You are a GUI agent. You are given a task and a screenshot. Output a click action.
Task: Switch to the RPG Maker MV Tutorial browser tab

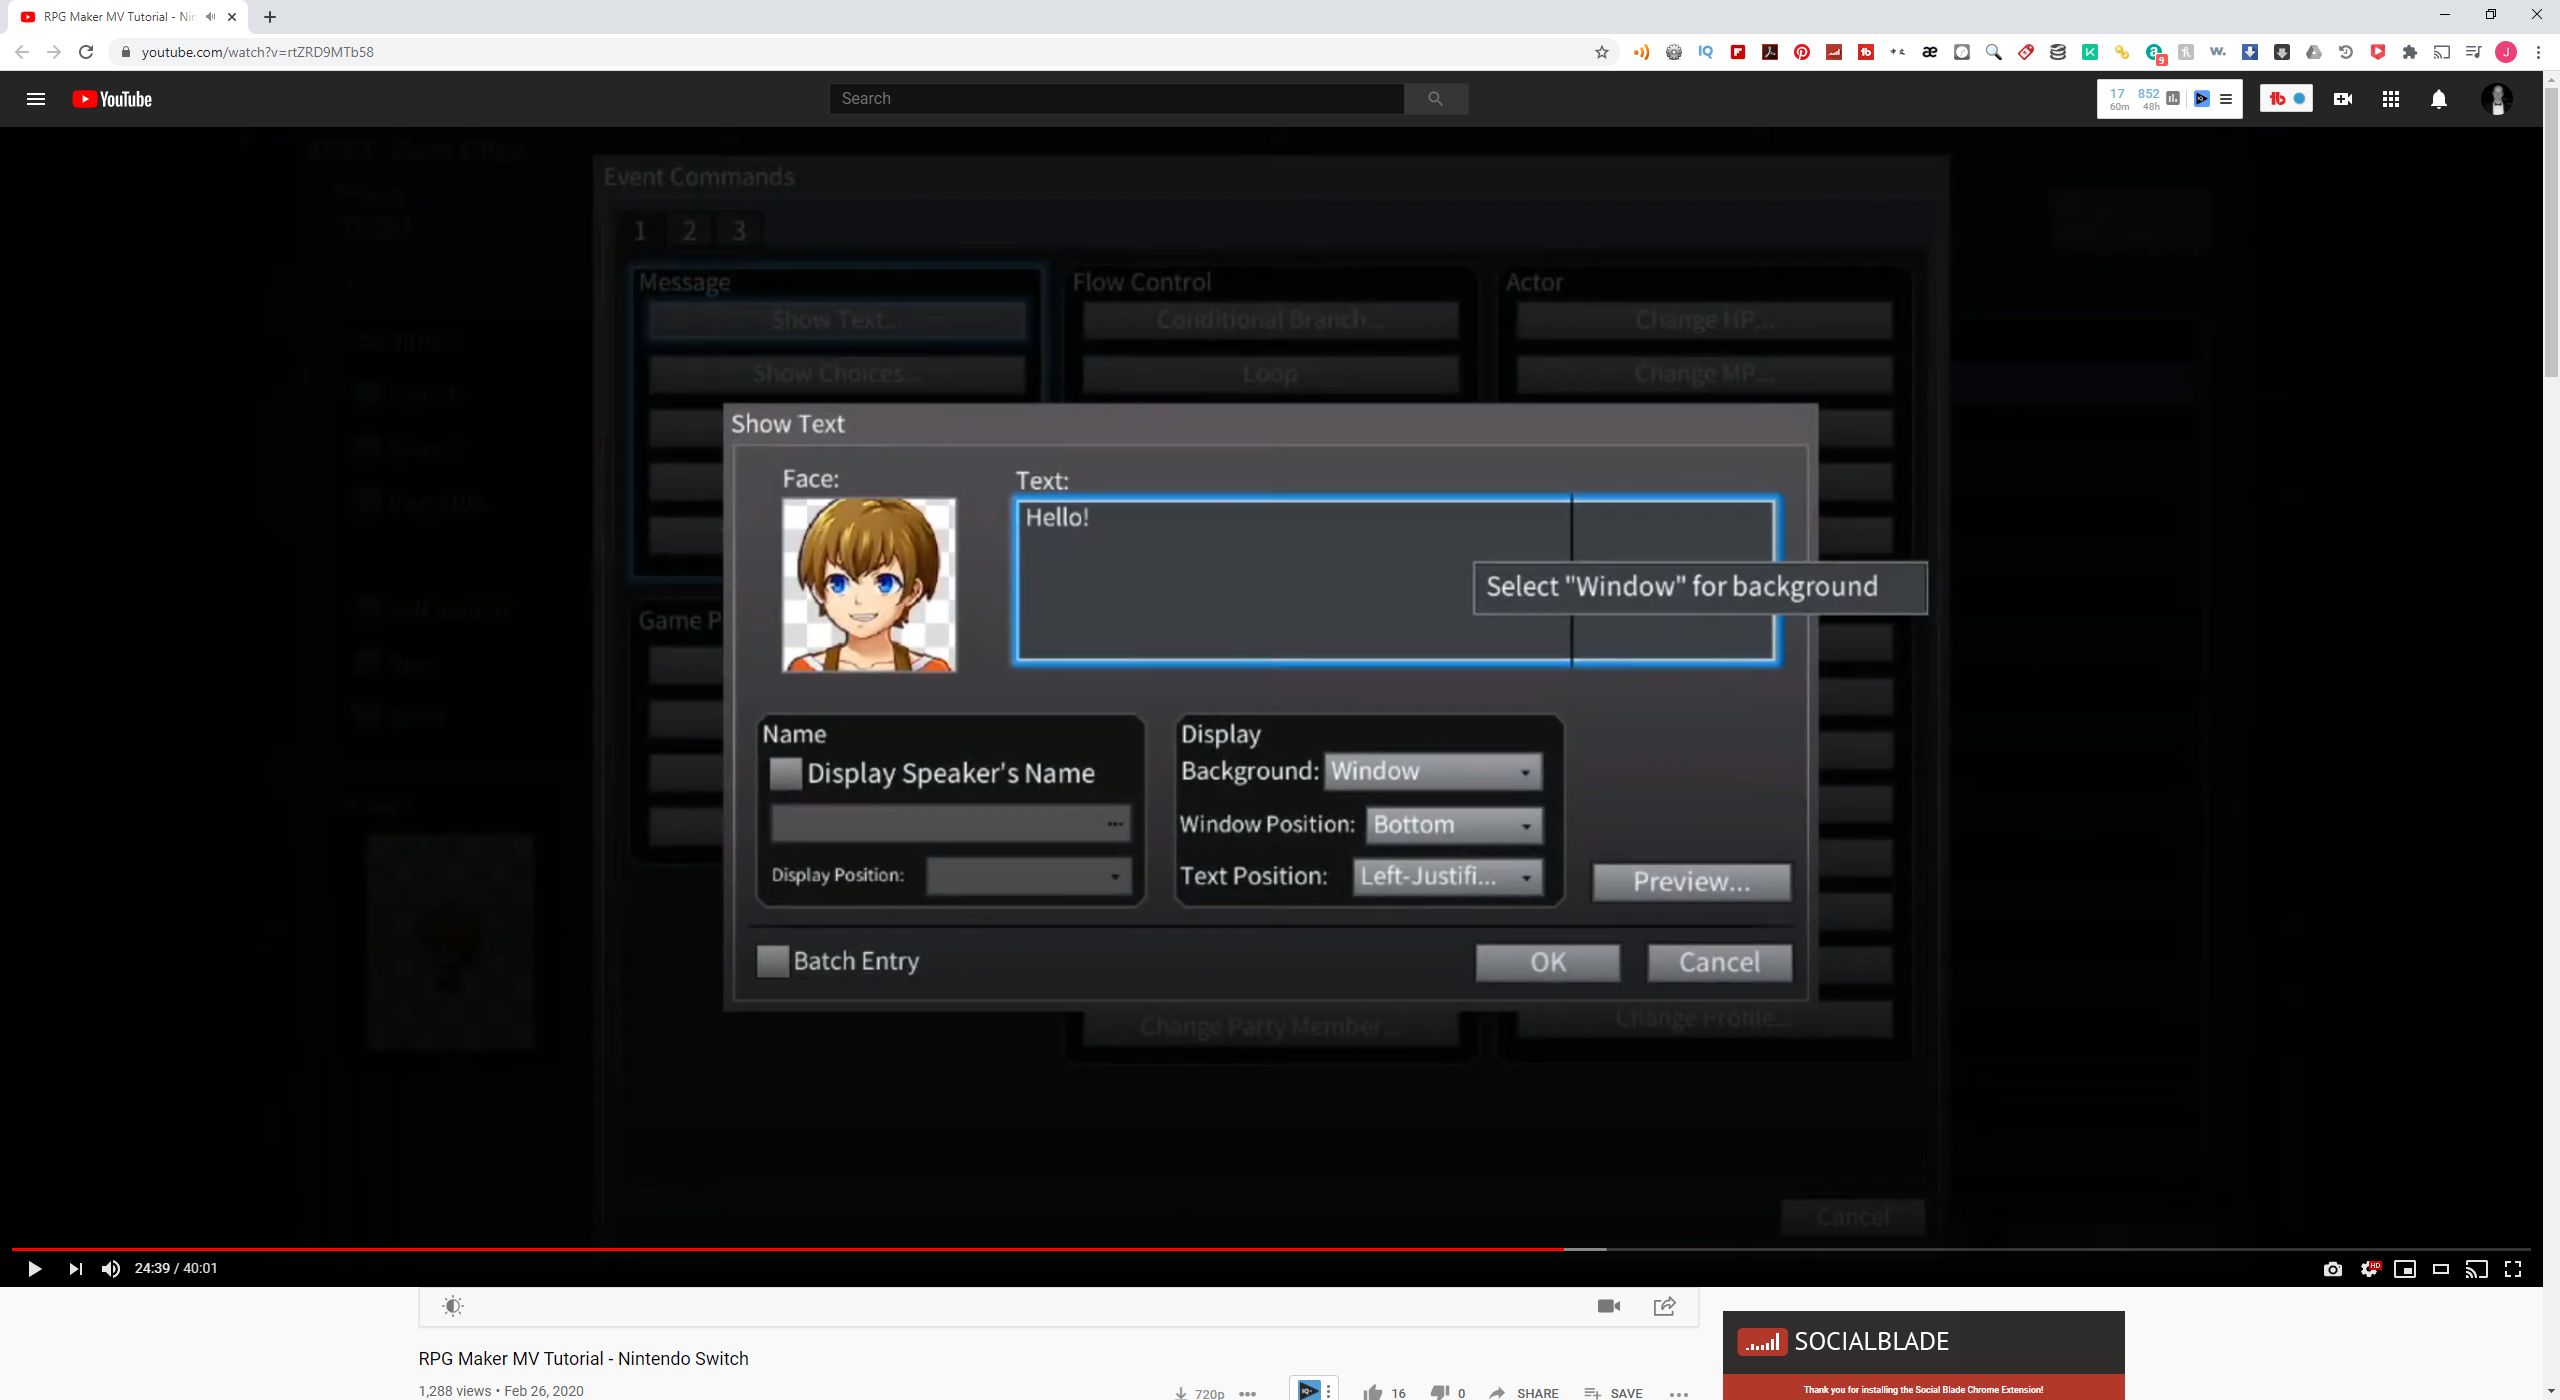coord(125,17)
